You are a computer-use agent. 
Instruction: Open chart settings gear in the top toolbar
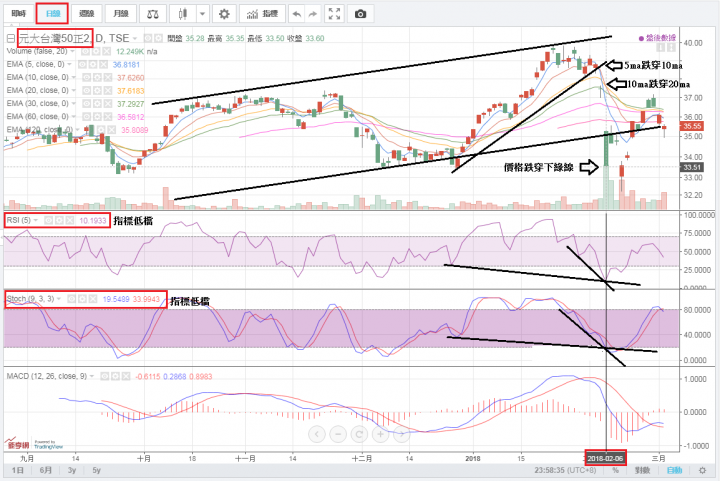click(x=224, y=14)
